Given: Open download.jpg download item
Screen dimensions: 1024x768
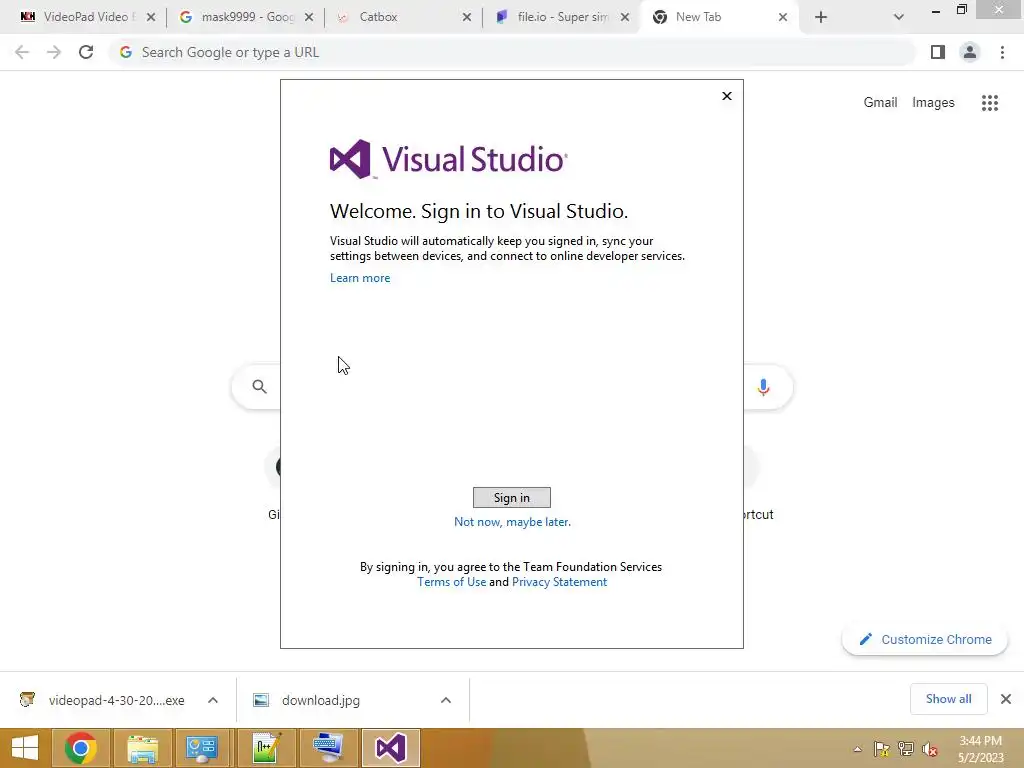Looking at the screenshot, I should [x=307, y=700].
